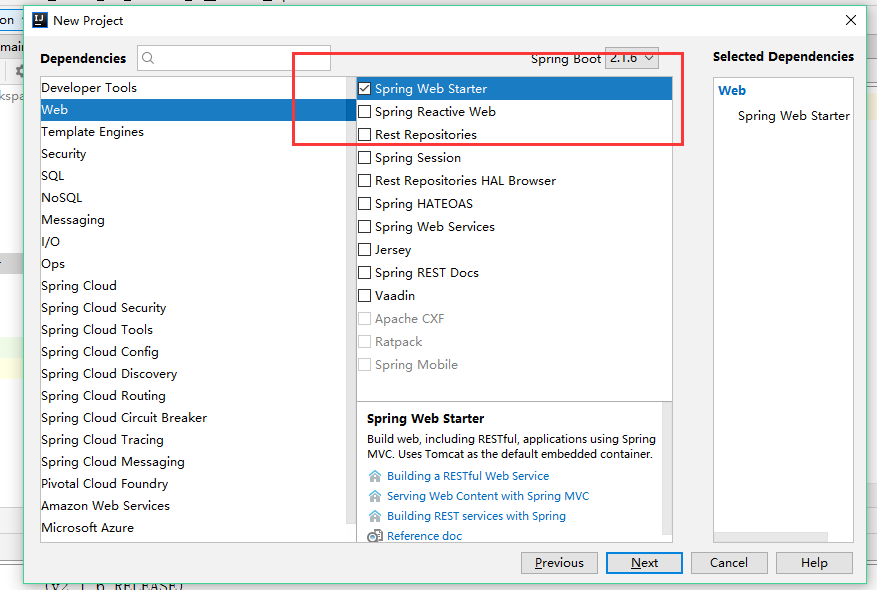Choose the Ops category
877x590 pixels.
pos(194,264)
